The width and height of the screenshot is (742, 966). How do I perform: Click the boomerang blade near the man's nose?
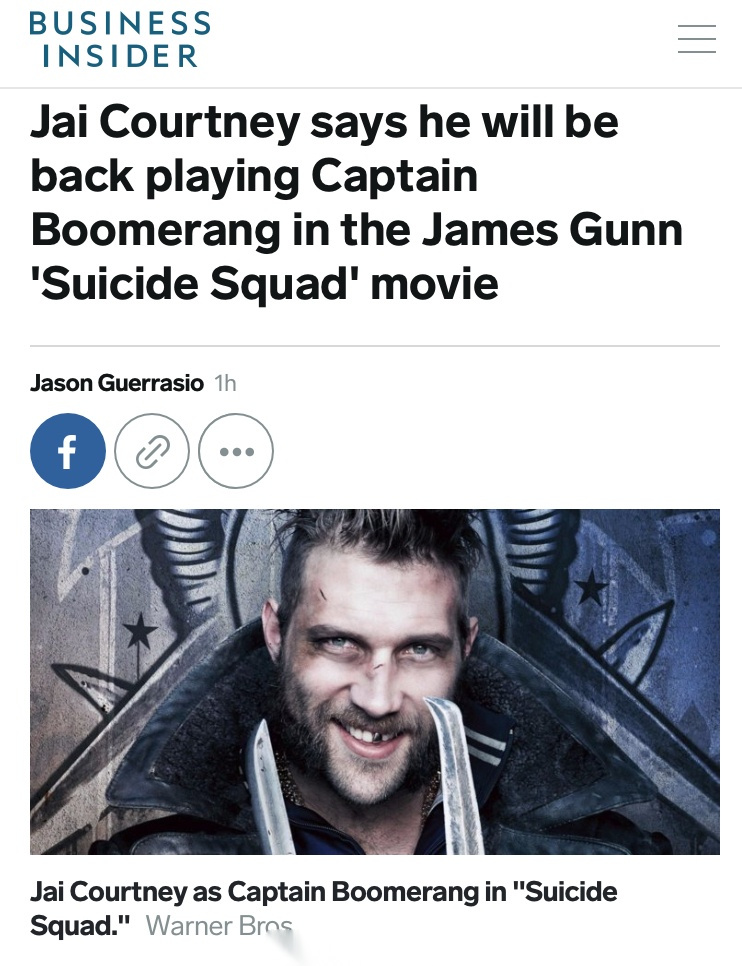pos(454,773)
